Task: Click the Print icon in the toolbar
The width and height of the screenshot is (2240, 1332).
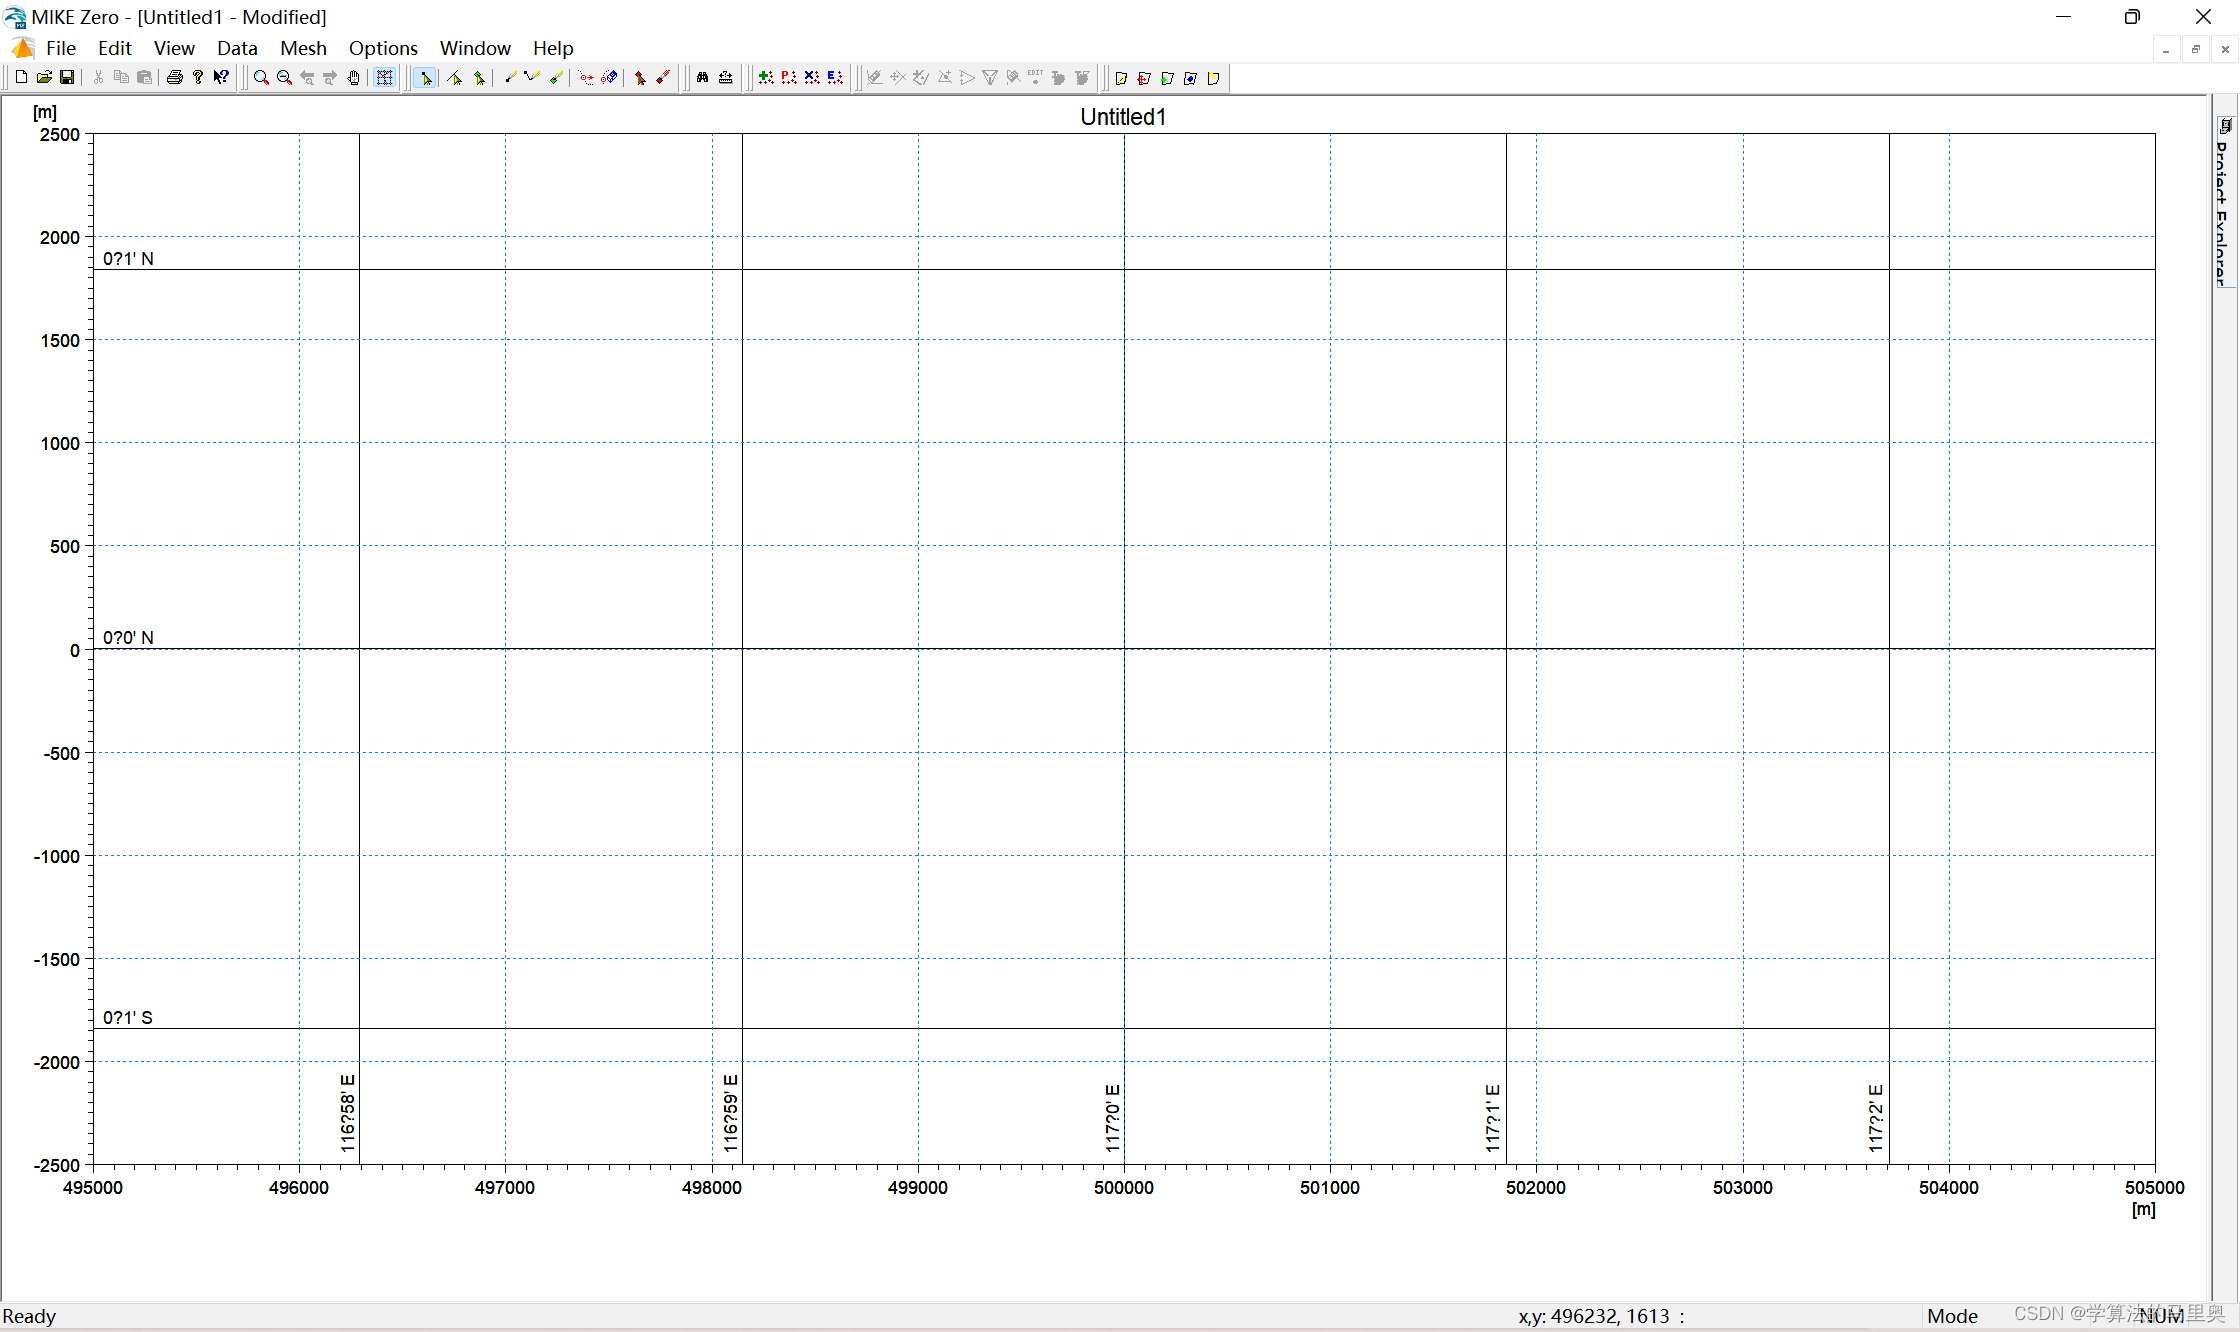Action: tap(175, 78)
